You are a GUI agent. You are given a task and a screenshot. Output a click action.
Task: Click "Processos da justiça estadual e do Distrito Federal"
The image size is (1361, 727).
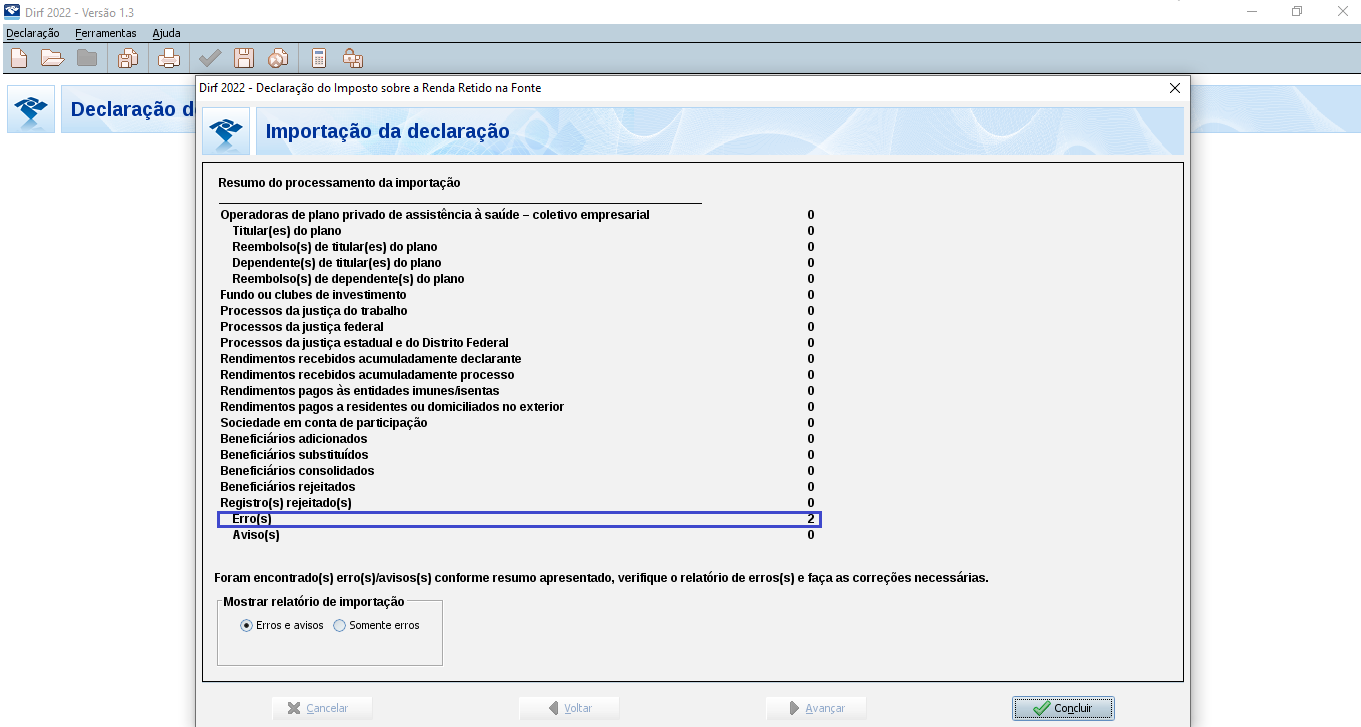click(x=364, y=343)
